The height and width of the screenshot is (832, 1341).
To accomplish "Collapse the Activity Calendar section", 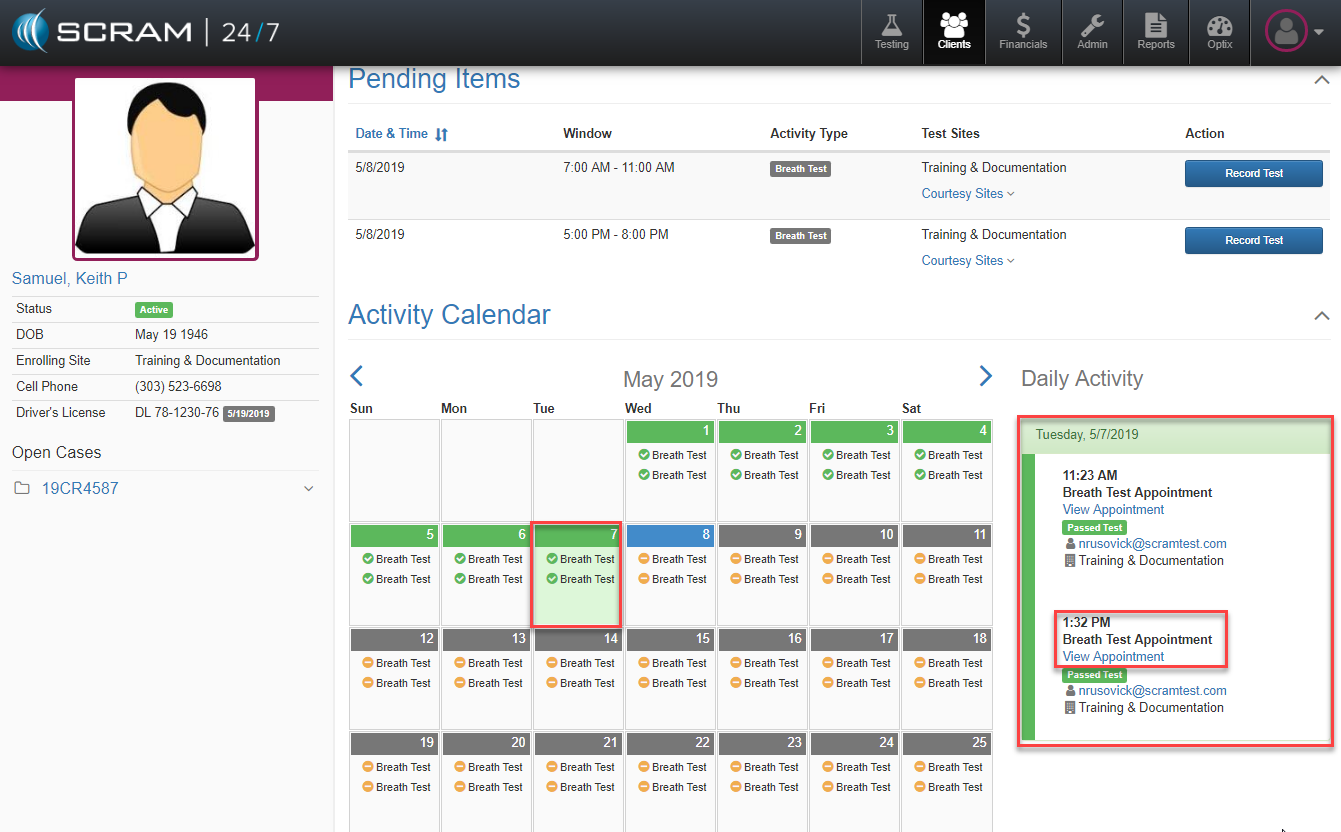I will 1321,316.
